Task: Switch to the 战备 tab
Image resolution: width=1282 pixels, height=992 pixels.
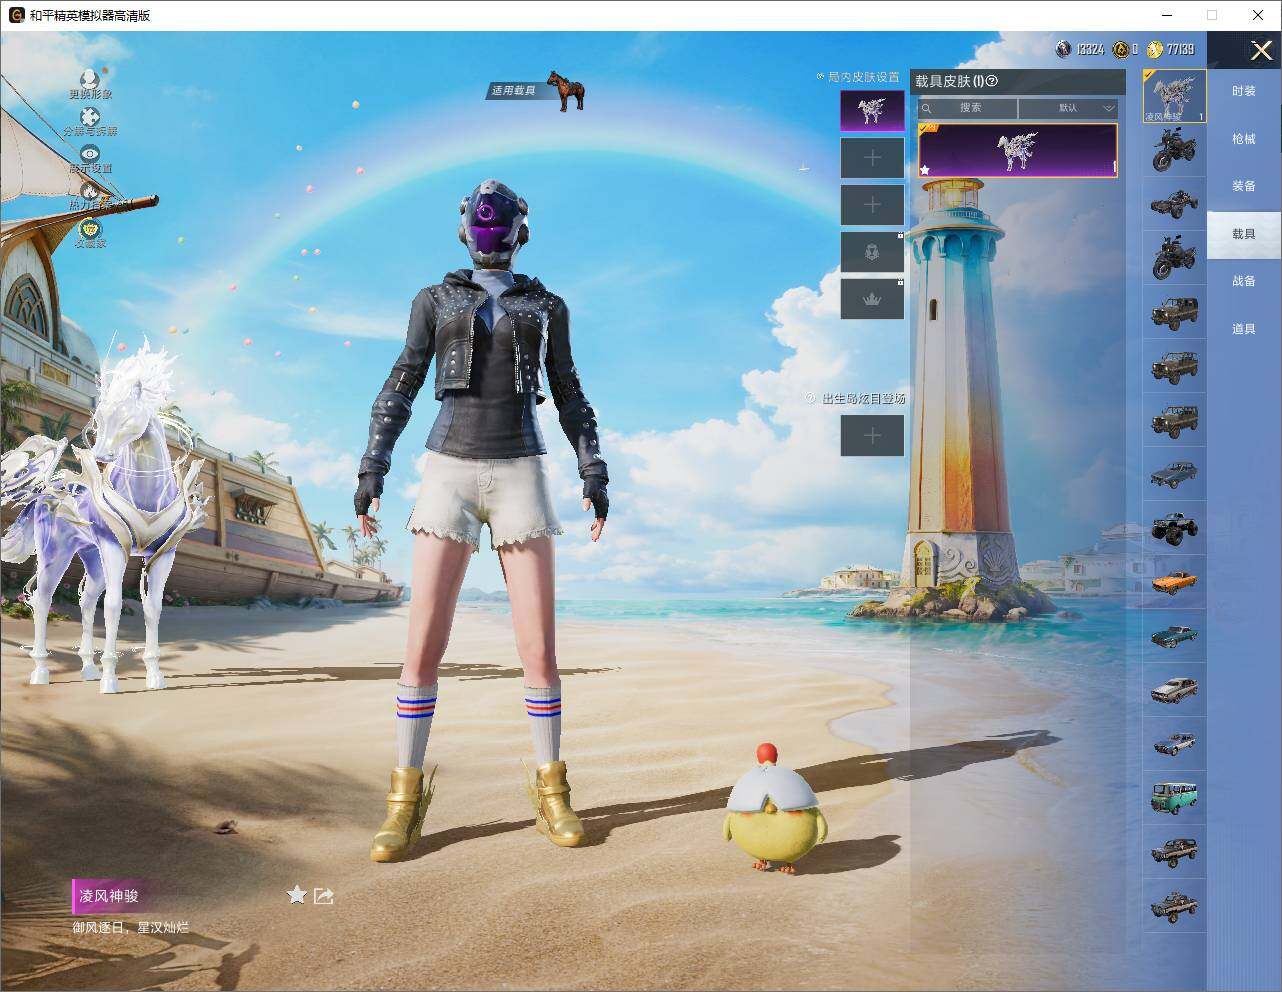Action: coord(1243,281)
